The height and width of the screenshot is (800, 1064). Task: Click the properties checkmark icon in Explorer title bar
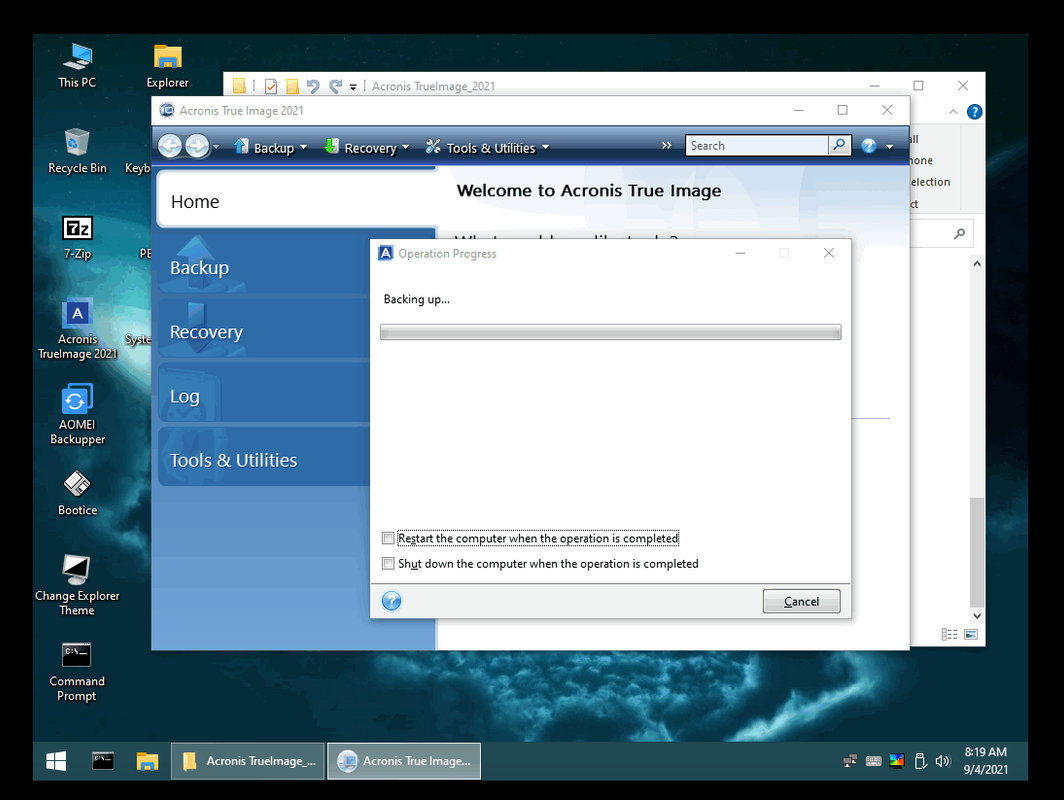click(x=271, y=86)
